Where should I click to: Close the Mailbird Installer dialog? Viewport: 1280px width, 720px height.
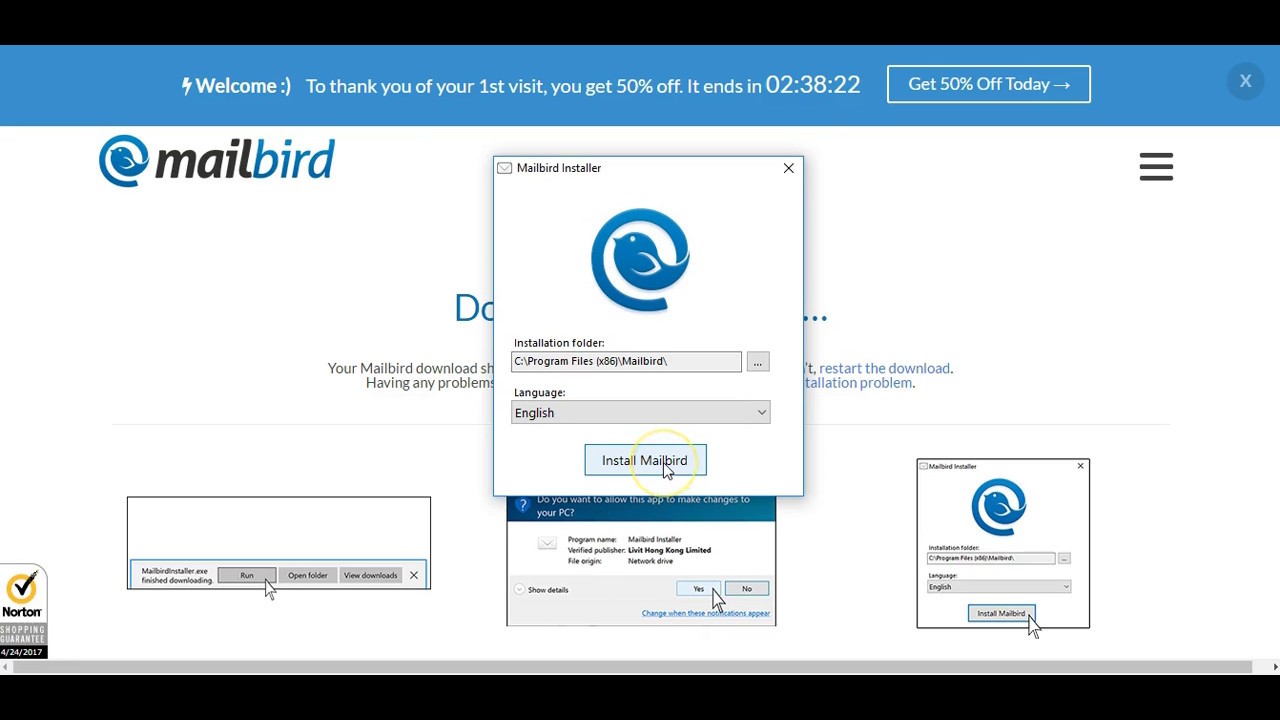pyautogui.click(x=789, y=168)
